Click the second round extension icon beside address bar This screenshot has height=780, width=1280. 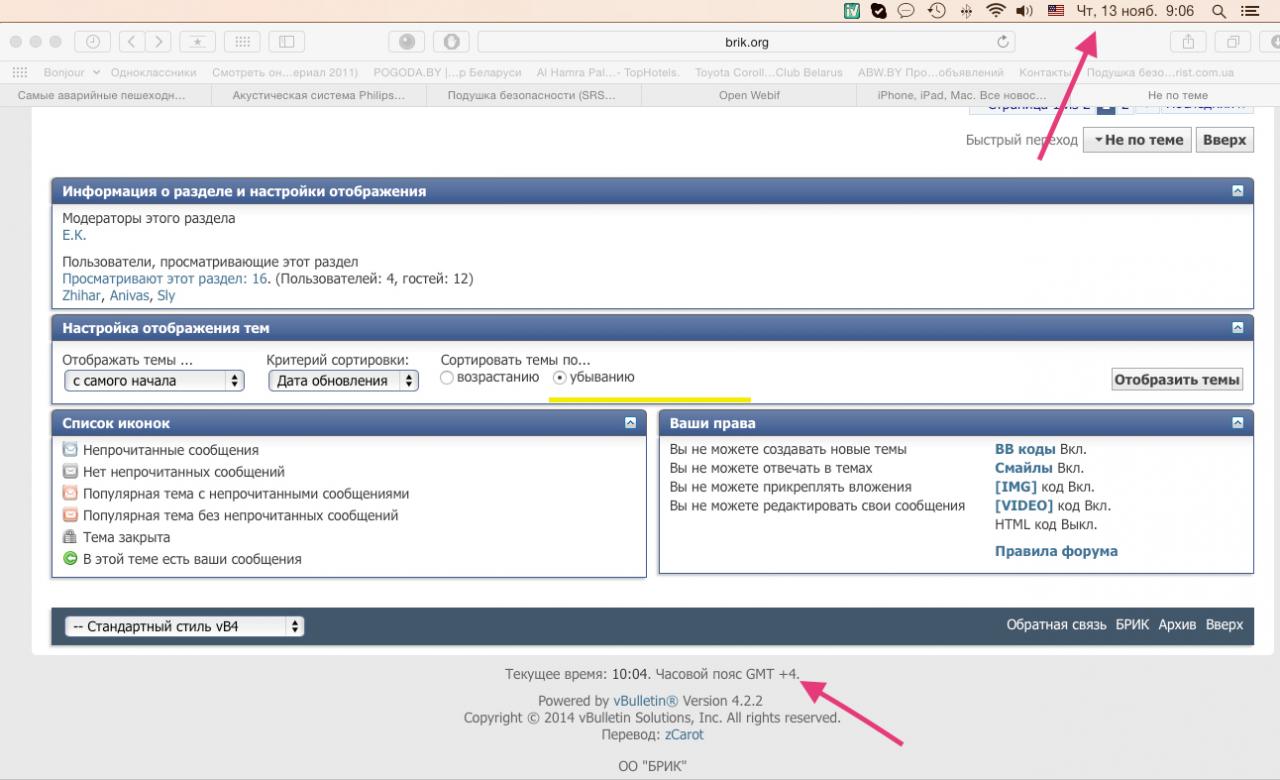(x=451, y=42)
